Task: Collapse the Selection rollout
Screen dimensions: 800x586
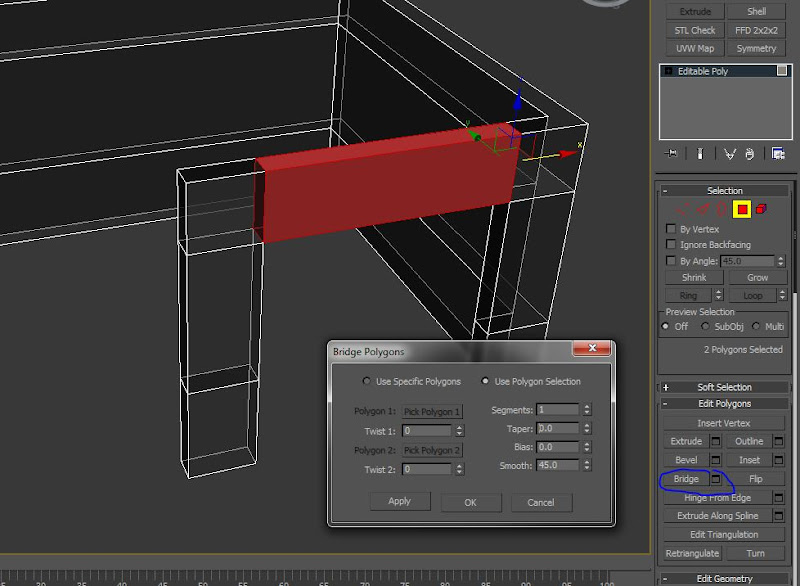Action: (665, 191)
